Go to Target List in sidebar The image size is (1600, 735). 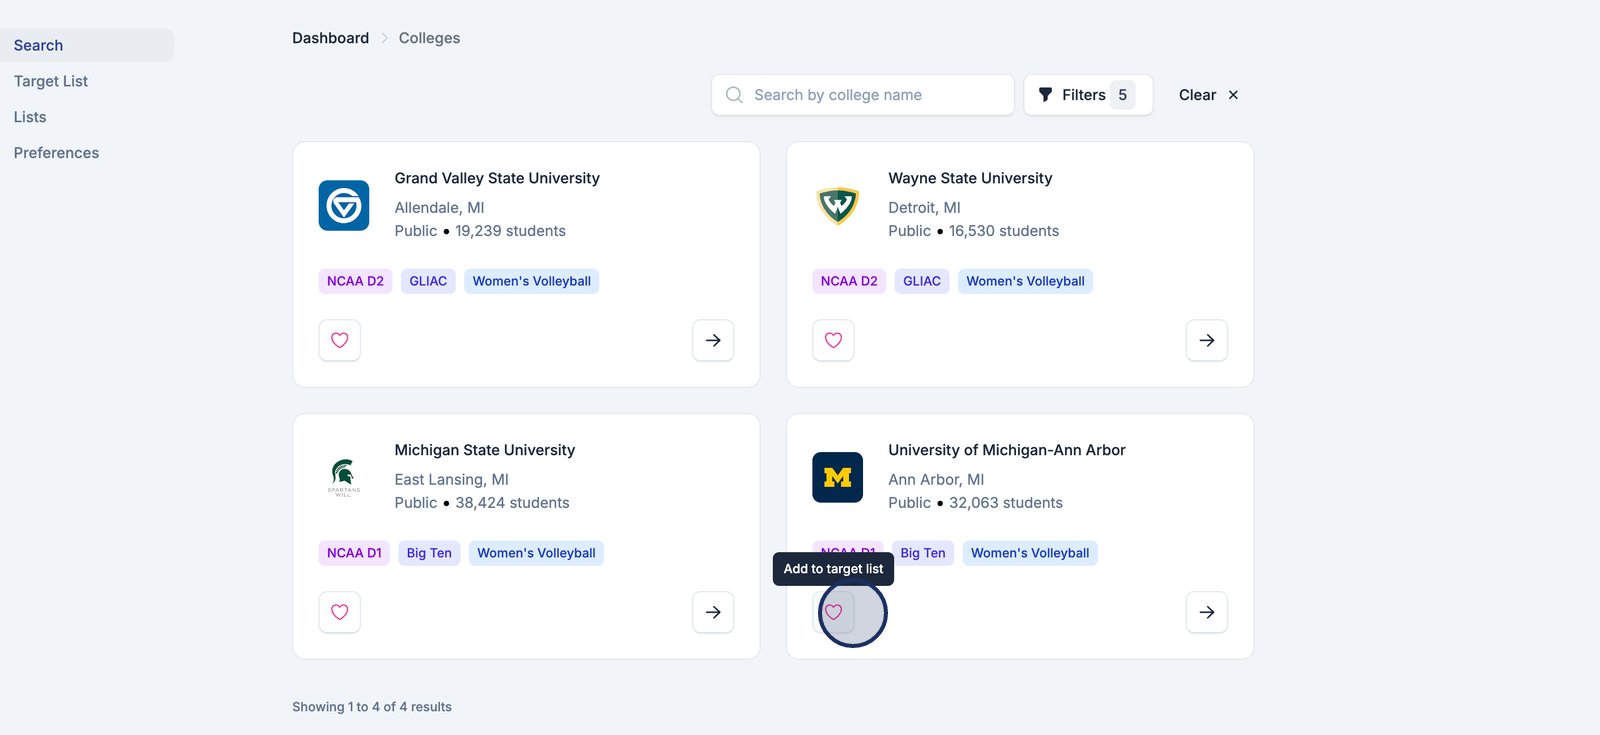click(x=51, y=81)
